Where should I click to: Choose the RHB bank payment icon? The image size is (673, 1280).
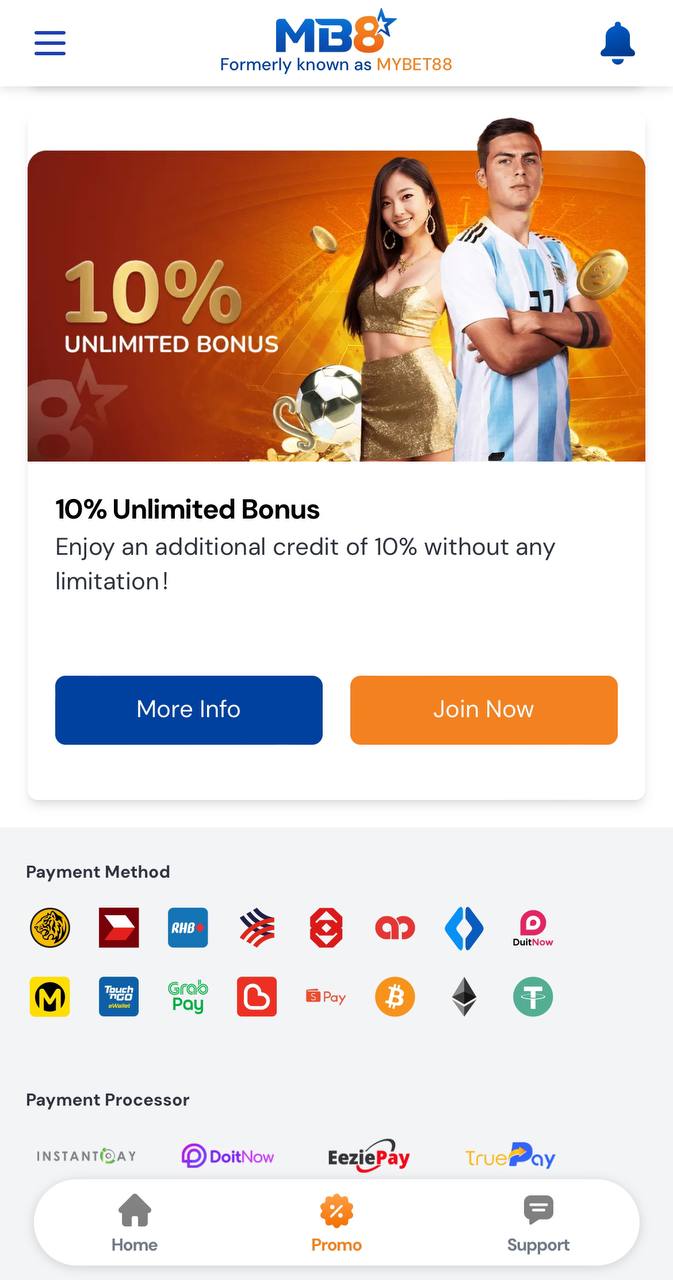pos(188,928)
